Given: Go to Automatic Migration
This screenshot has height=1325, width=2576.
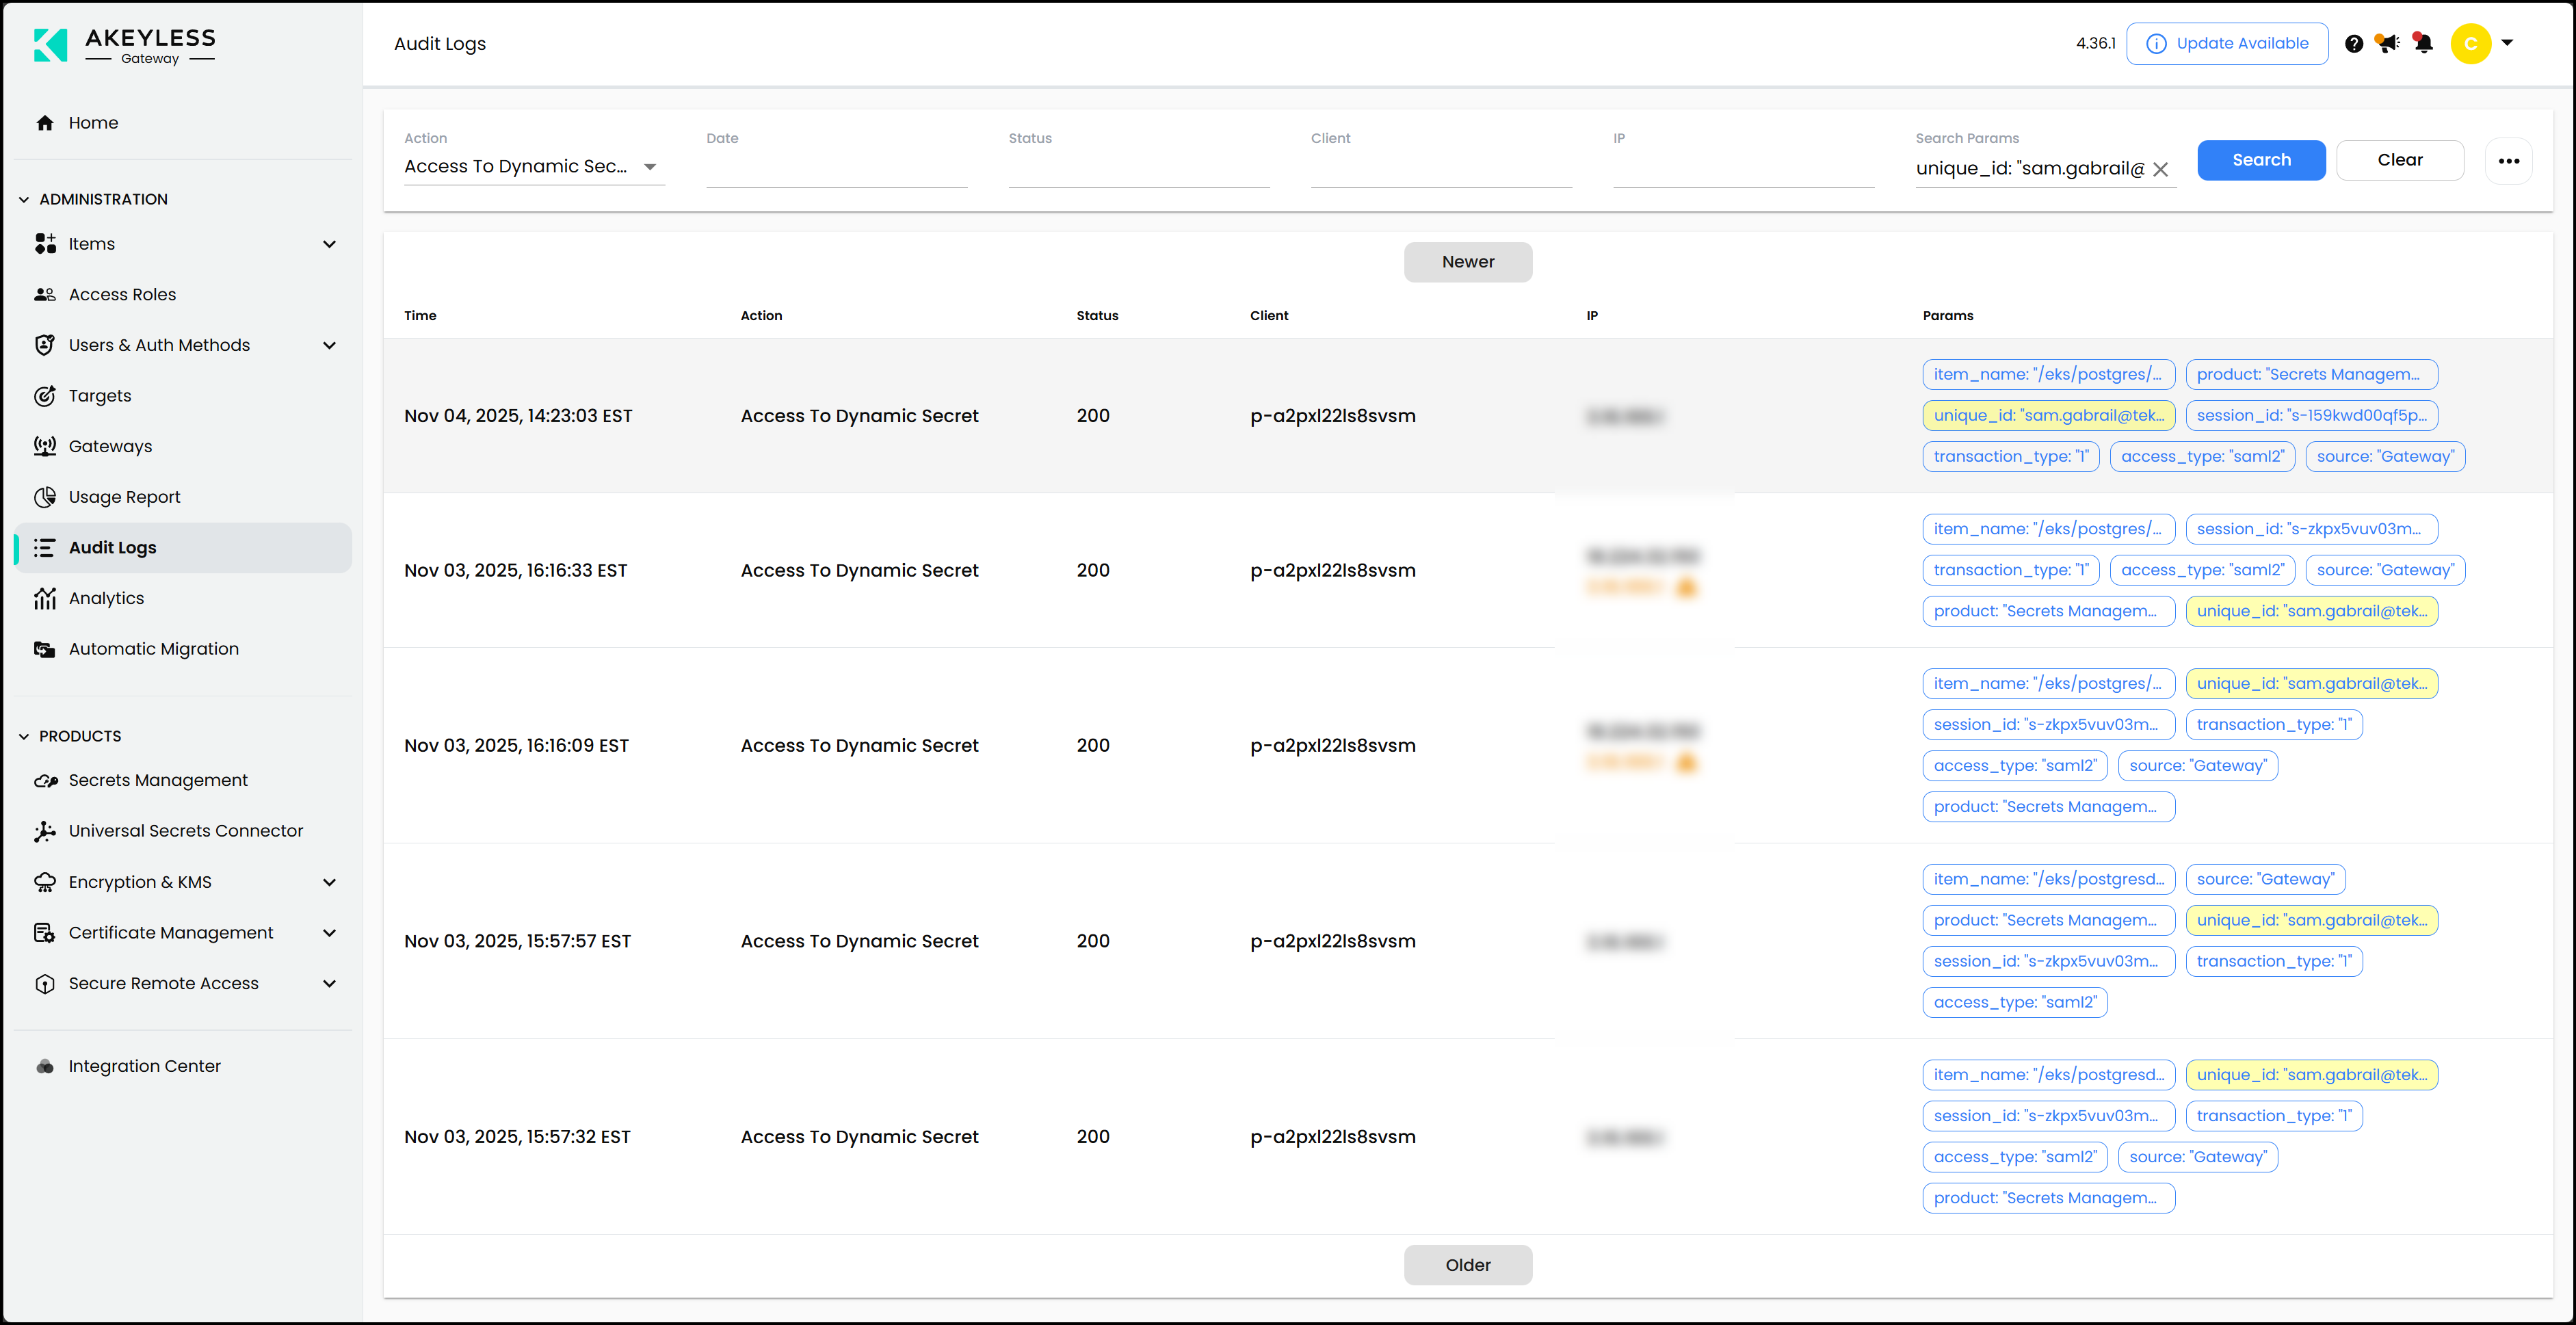Looking at the screenshot, I should pyautogui.click(x=153, y=648).
